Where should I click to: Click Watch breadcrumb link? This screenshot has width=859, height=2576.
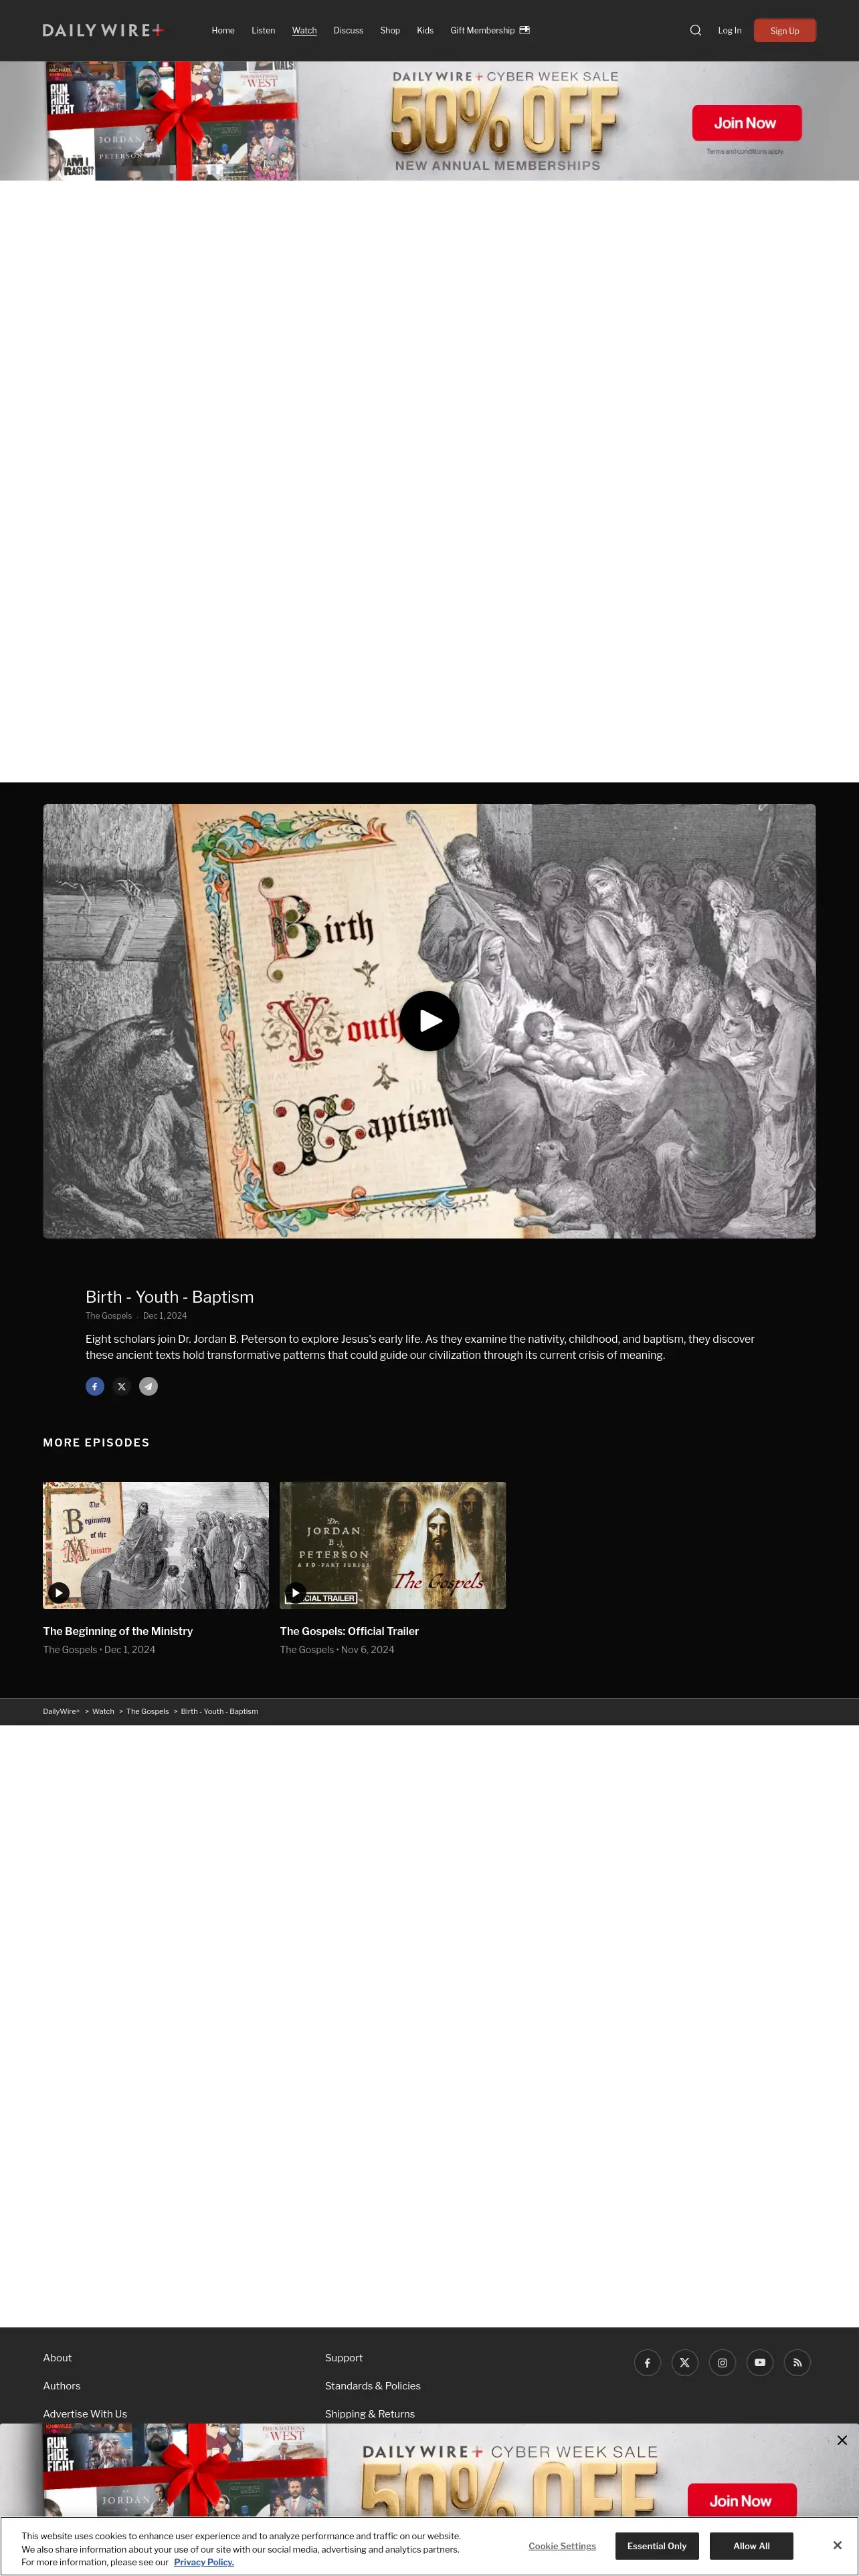click(103, 1711)
